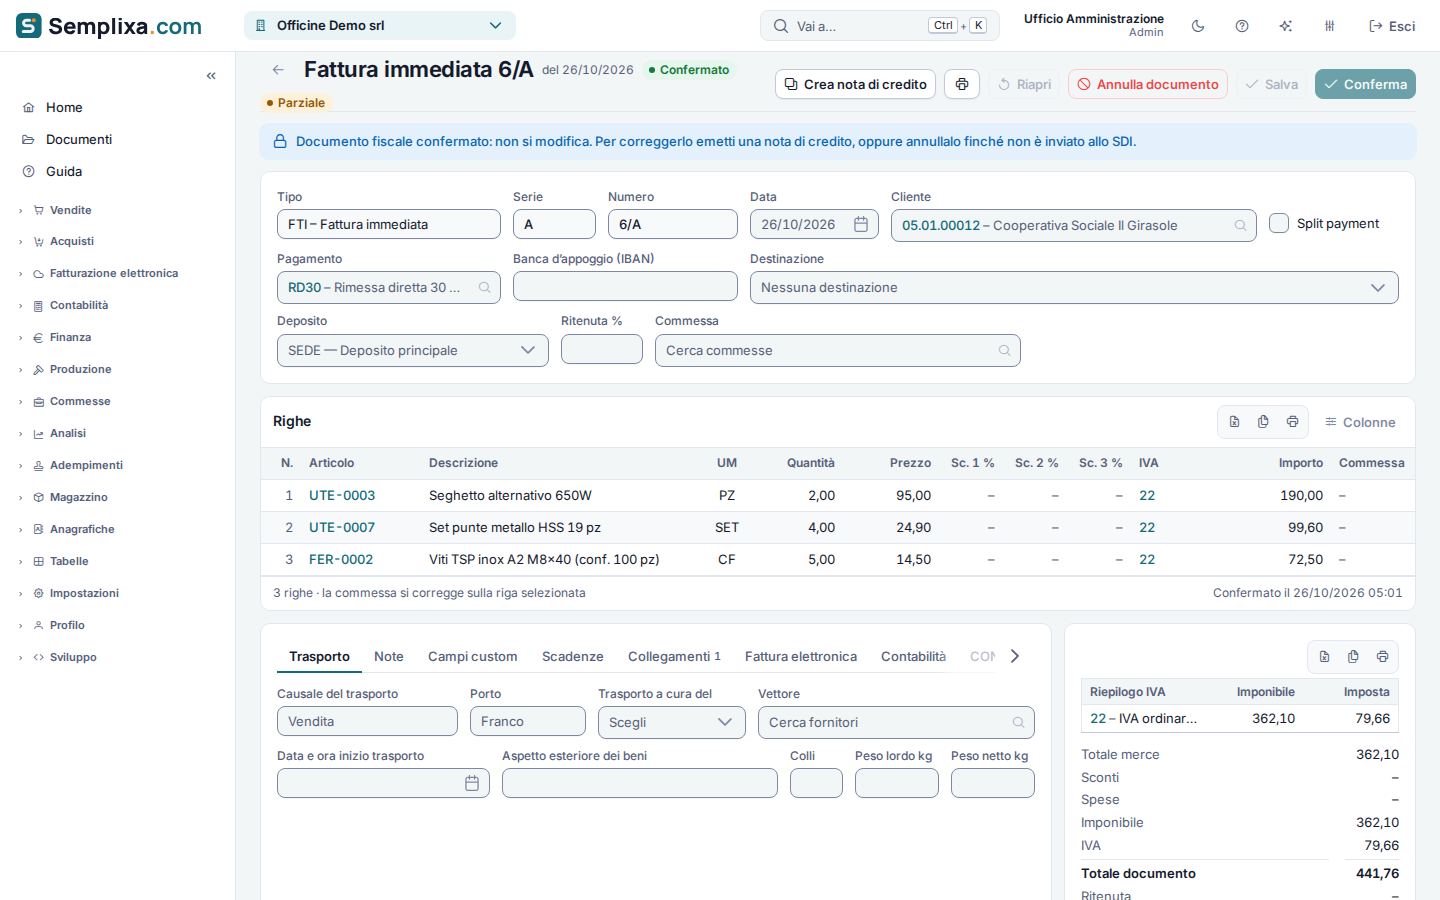Expand the Contabilità sidebar section
The width and height of the screenshot is (1440, 900).
[78, 305]
